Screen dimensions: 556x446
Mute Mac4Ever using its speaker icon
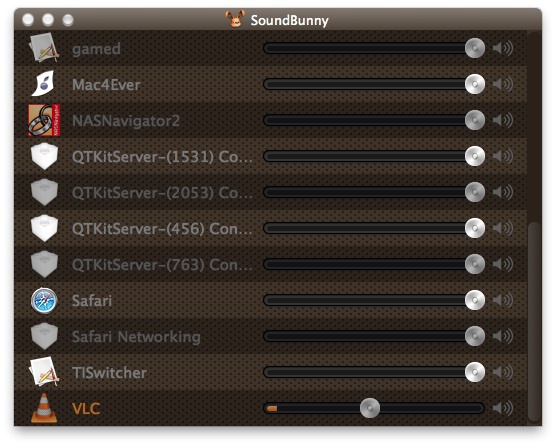tap(503, 84)
